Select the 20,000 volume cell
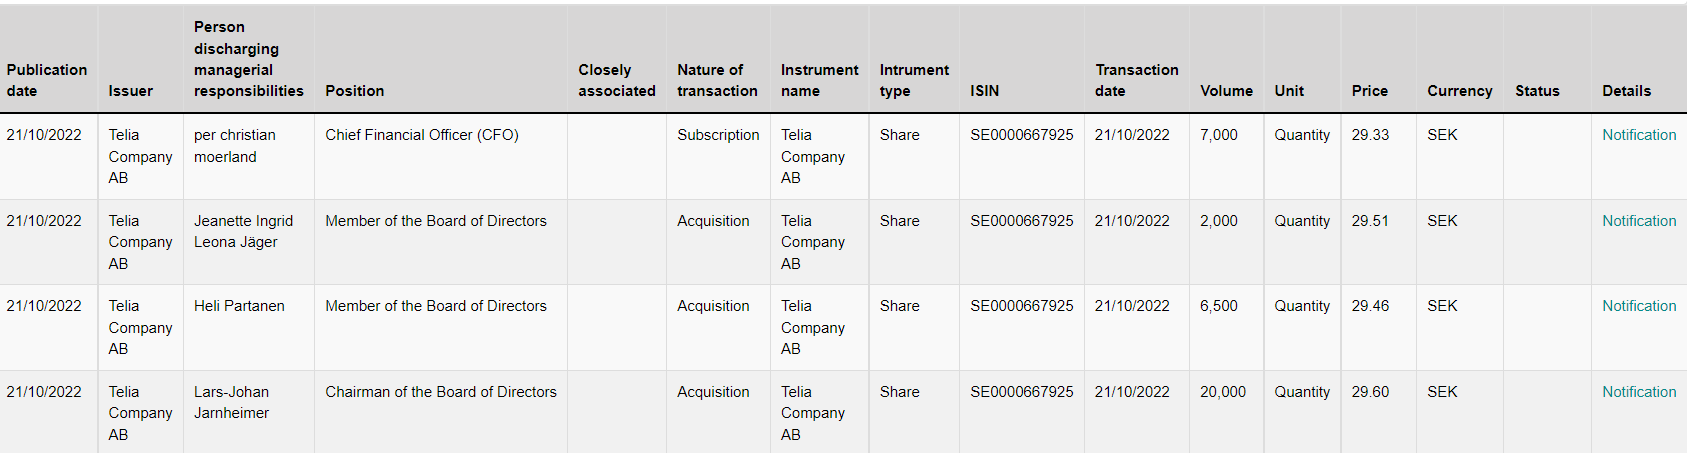Image resolution: width=1687 pixels, height=453 pixels. coord(1222,392)
